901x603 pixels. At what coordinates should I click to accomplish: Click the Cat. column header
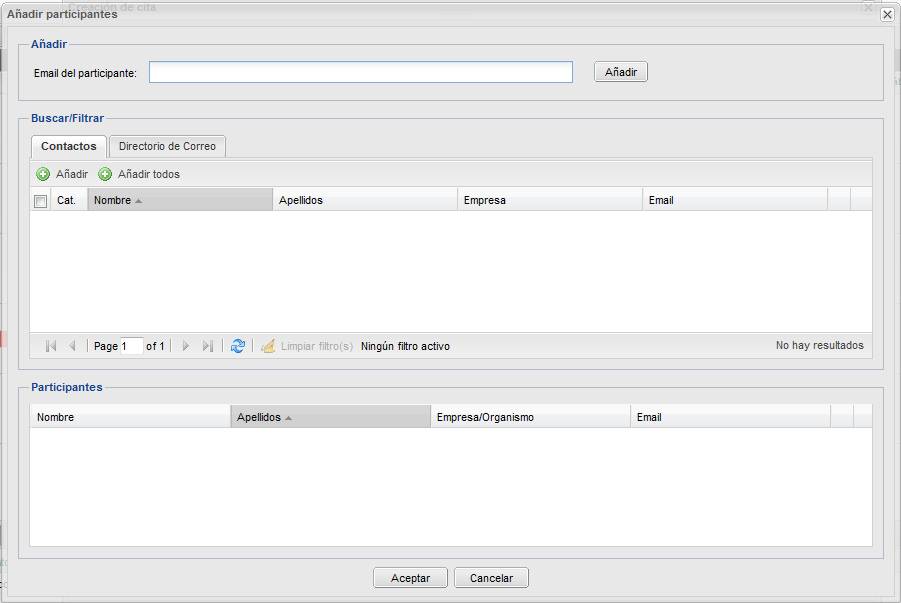pos(69,200)
